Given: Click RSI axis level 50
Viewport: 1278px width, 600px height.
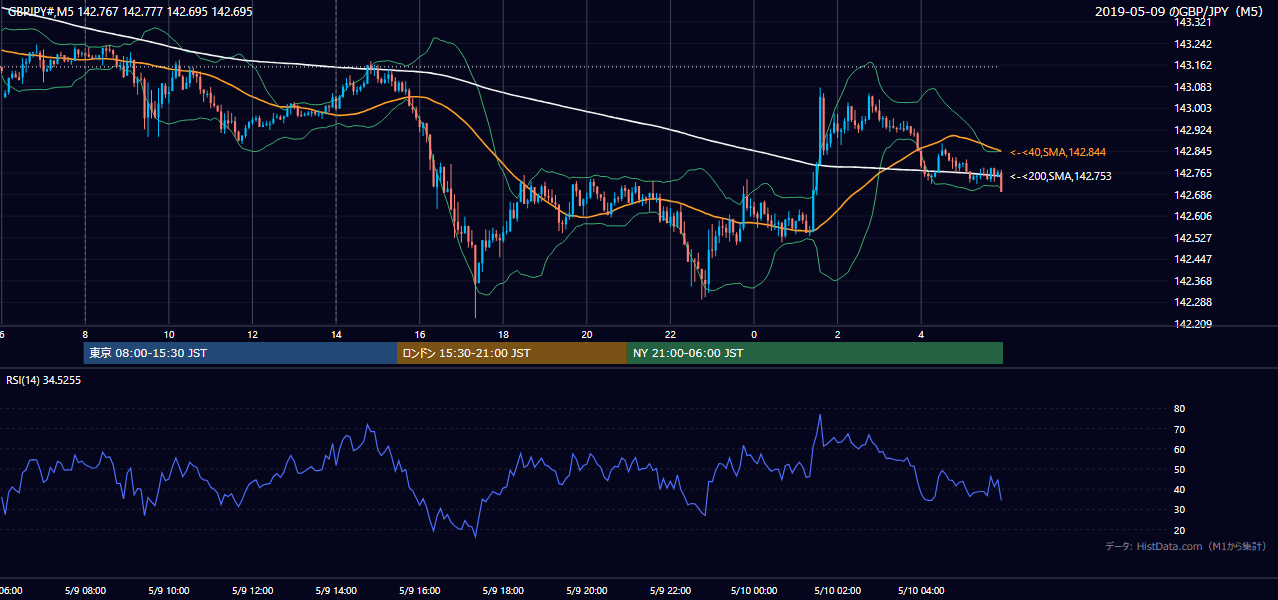Looking at the screenshot, I should pyautogui.click(x=1179, y=469).
